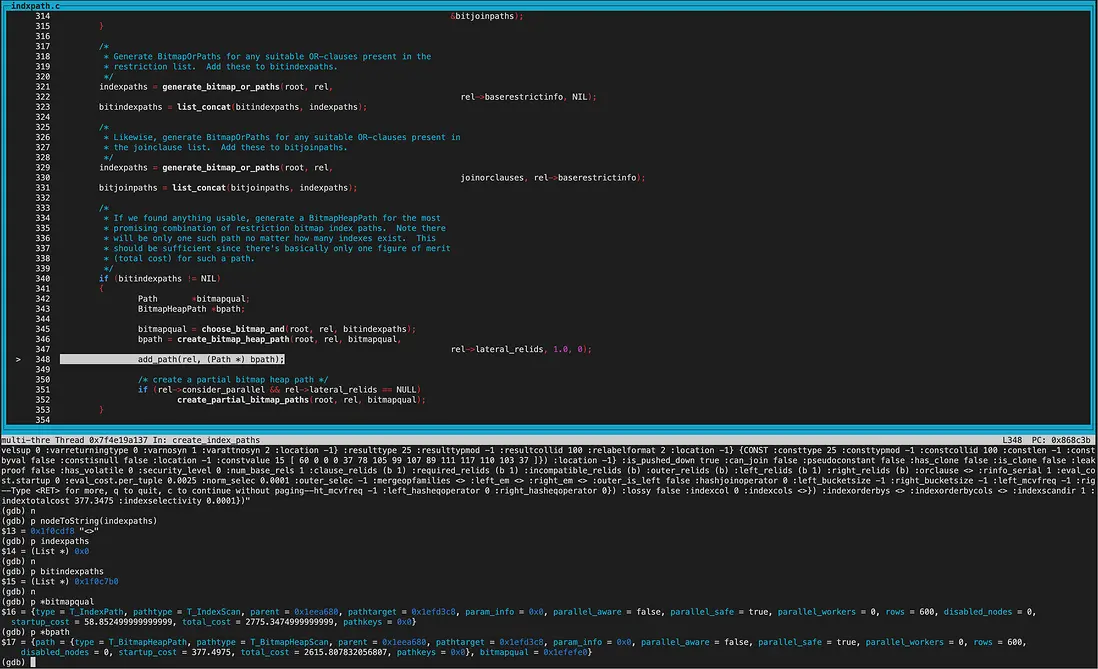The height and width of the screenshot is (669, 1098).
Task: Click the 'p nodeToString(indexpaths)' command line
Action: tap(81, 520)
